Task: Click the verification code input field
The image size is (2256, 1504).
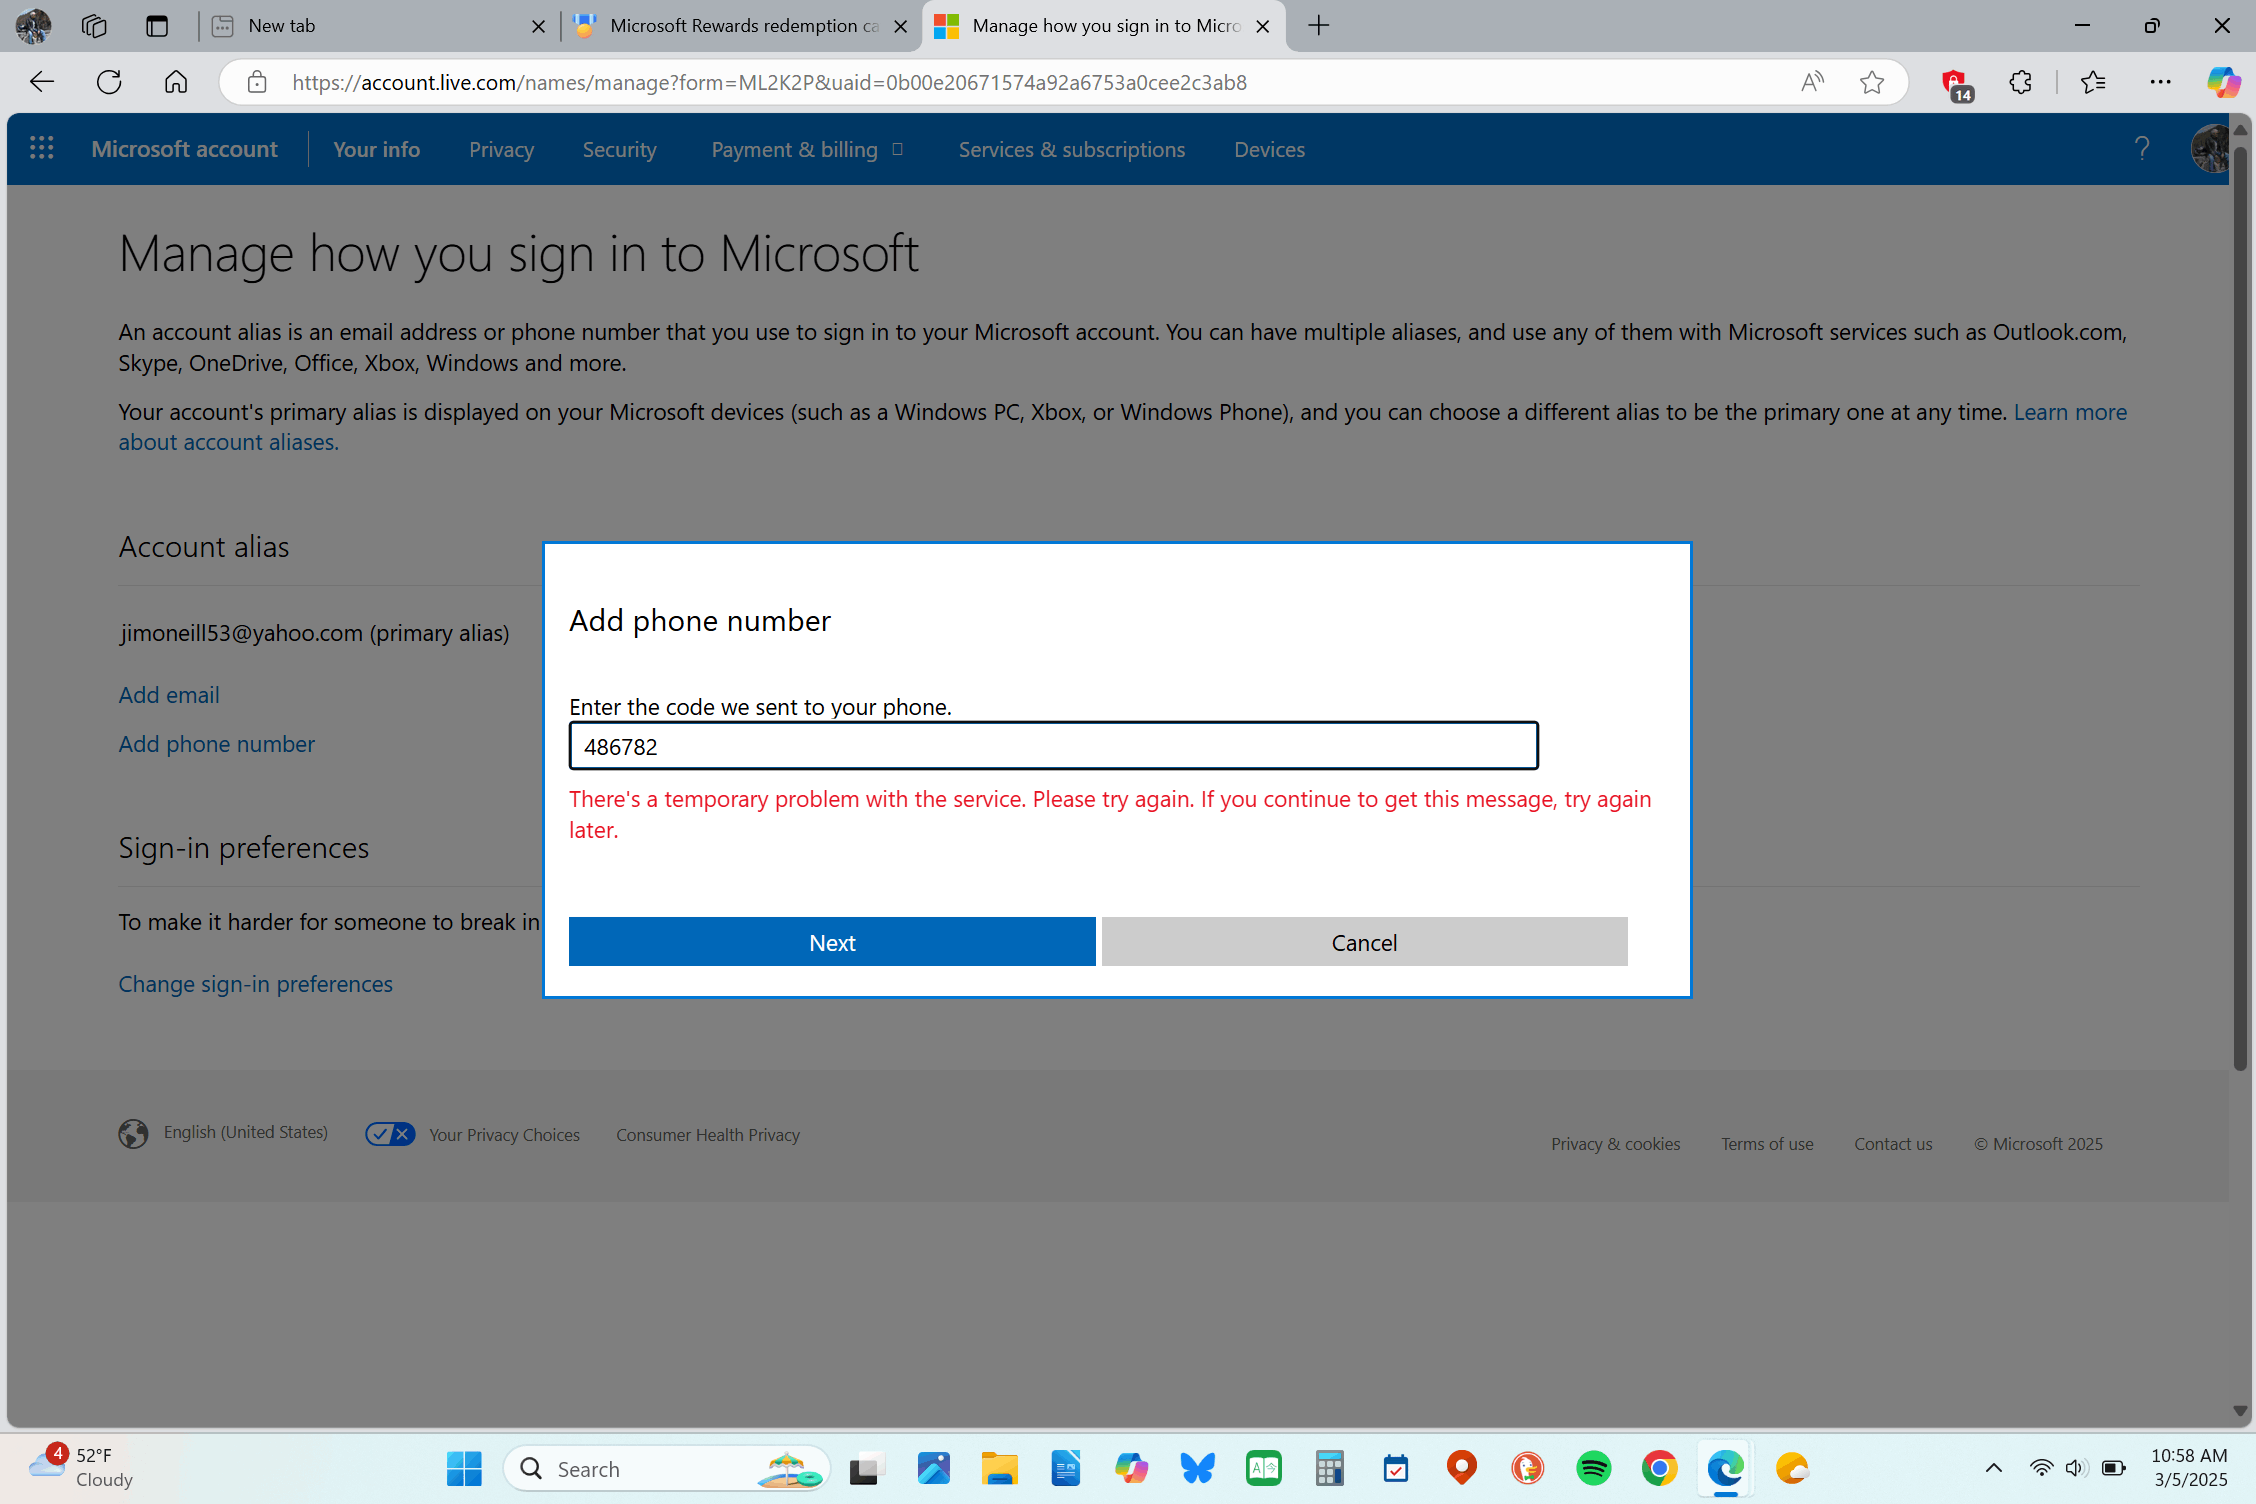Action: coord(1052,746)
